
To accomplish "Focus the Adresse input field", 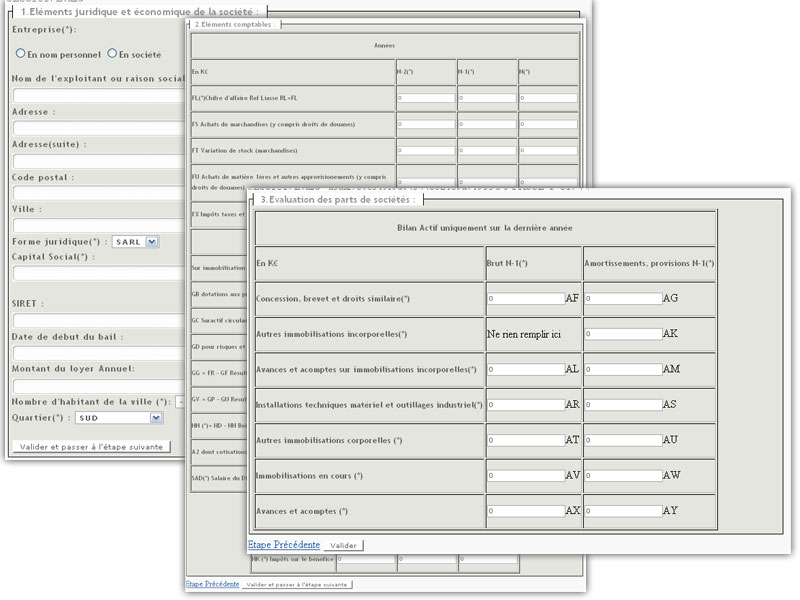I will click(x=99, y=128).
